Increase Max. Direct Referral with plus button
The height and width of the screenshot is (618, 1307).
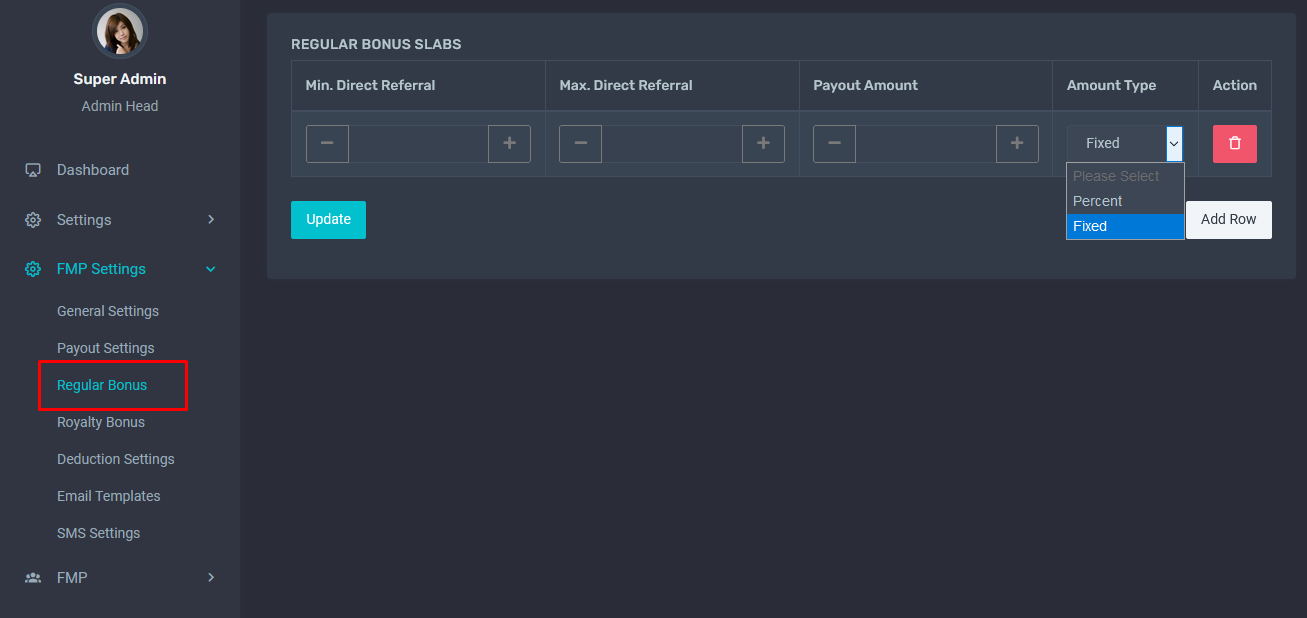(x=763, y=144)
